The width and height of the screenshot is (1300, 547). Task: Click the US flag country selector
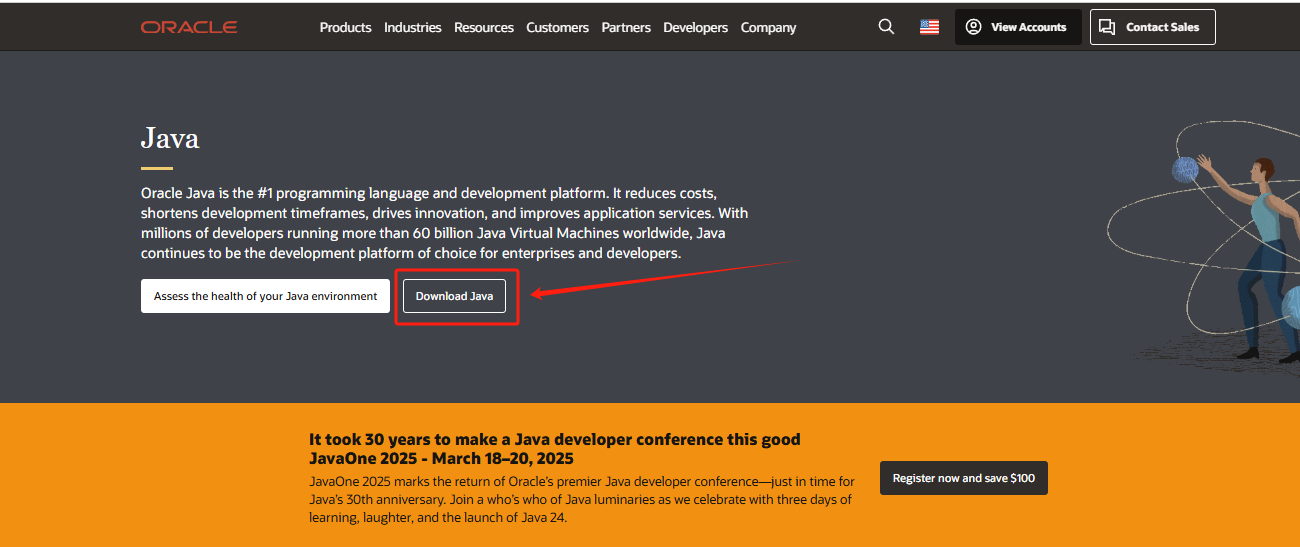click(929, 27)
